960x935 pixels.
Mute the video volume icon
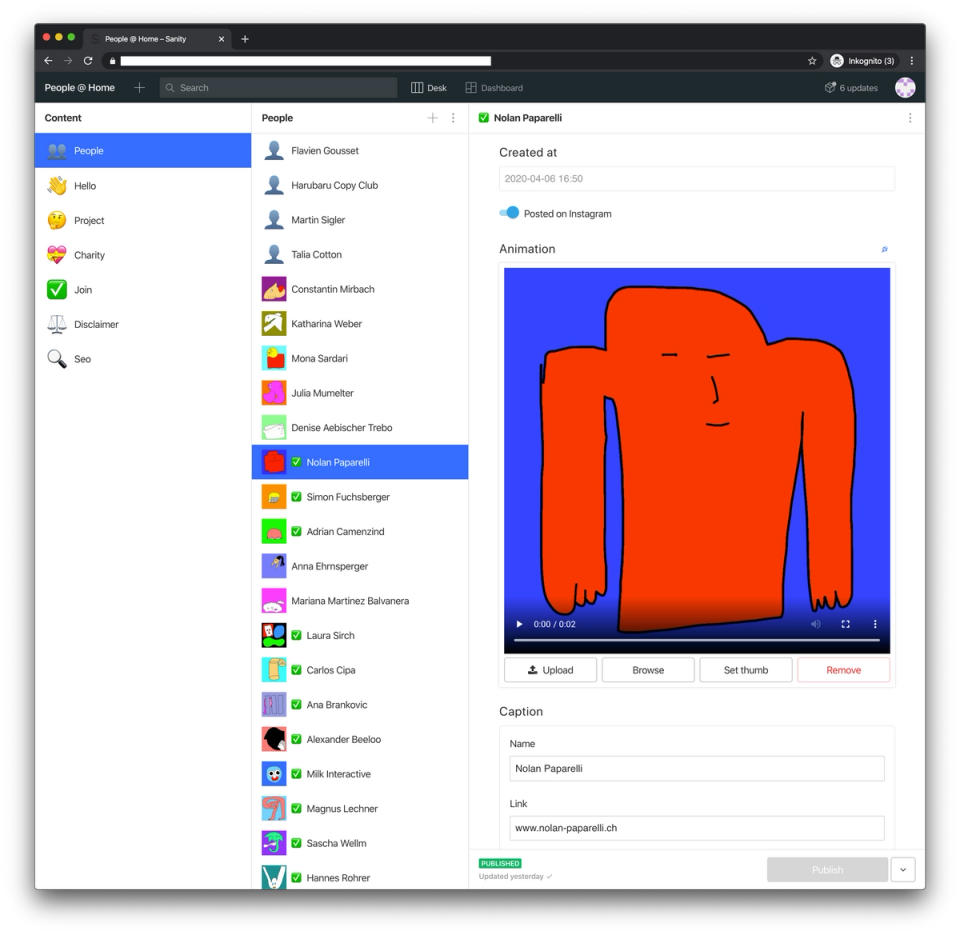816,624
